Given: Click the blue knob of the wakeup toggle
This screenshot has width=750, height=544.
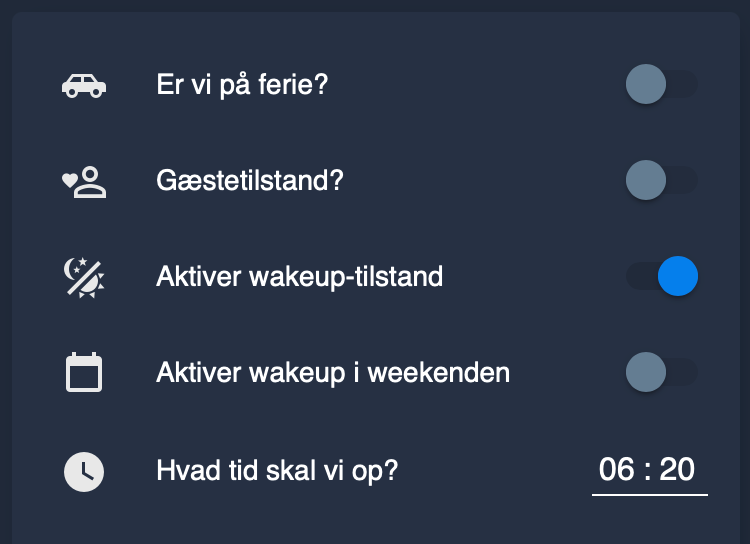Looking at the screenshot, I should point(678,276).
